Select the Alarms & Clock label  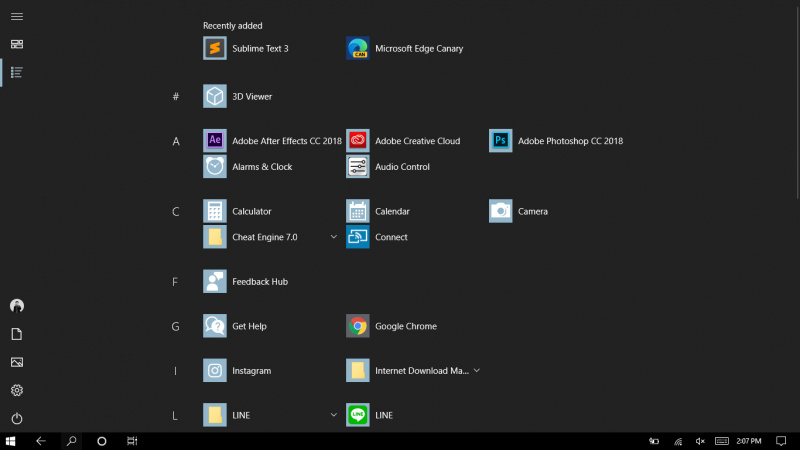(262, 167)
